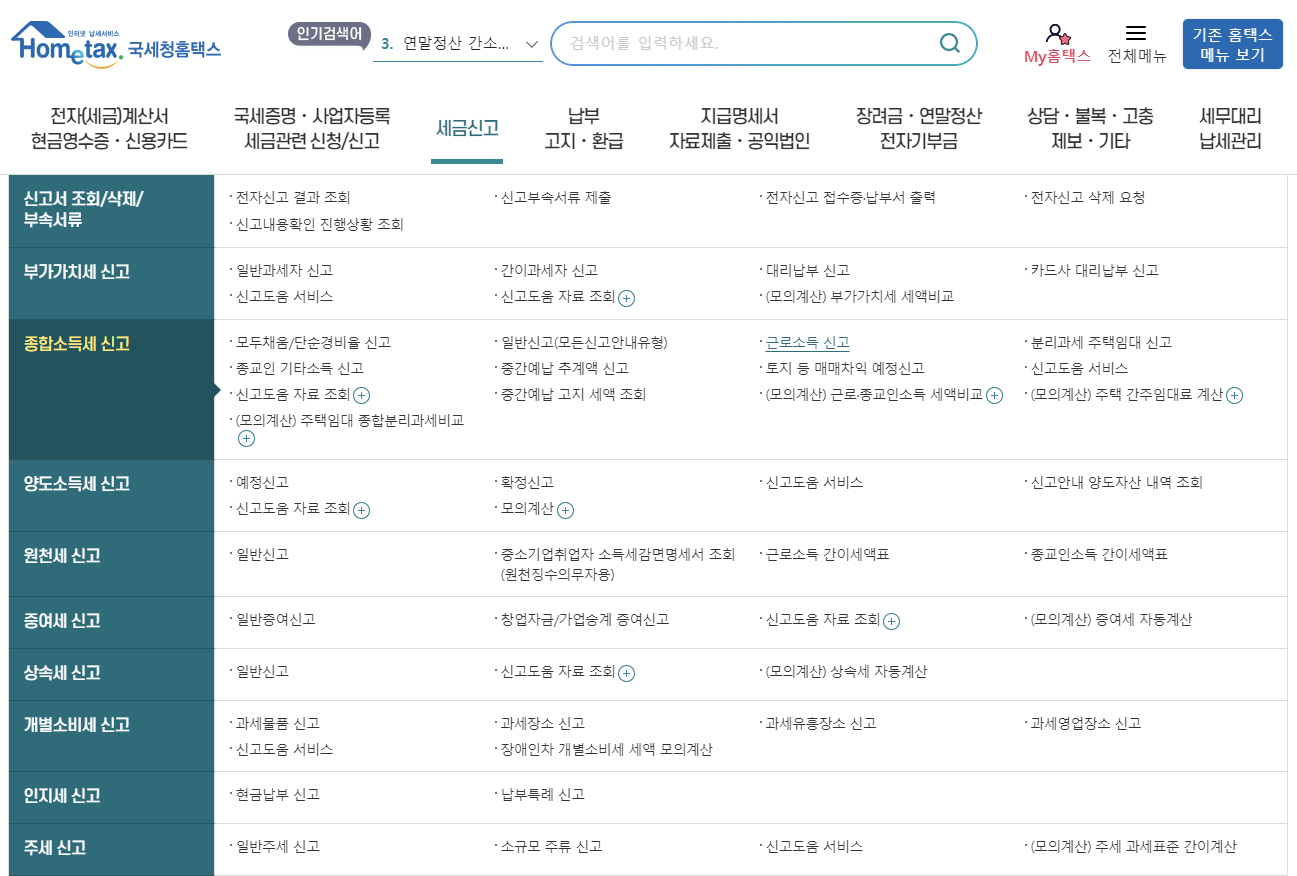Open 신고부속서류 제출 link
The height and width of the screenshot is (876, 1297).
[x=555, y=198]
